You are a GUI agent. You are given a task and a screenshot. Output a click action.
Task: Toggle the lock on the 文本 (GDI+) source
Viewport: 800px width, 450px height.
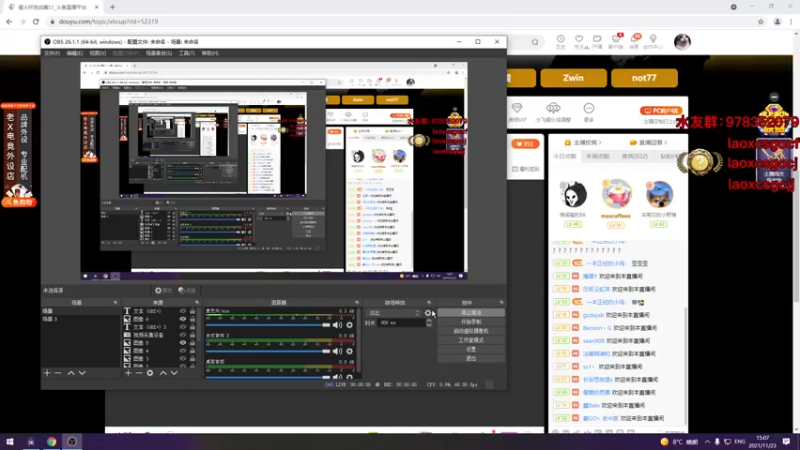(192, 311)
